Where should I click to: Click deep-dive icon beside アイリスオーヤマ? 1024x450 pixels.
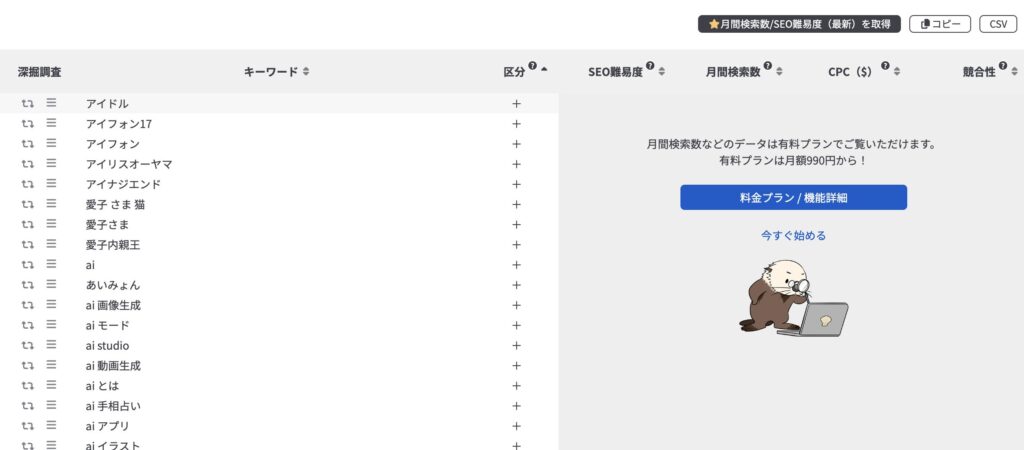tap(28, 164)
